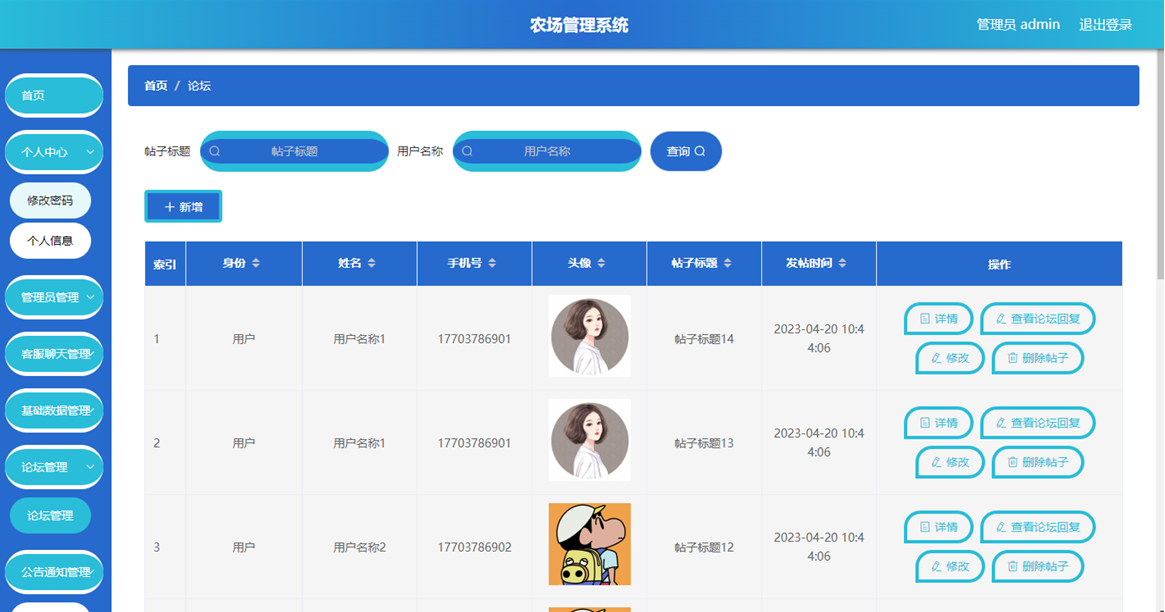Click the 帖子标题 search input field
1165x612 pixels.
[294, 152]
